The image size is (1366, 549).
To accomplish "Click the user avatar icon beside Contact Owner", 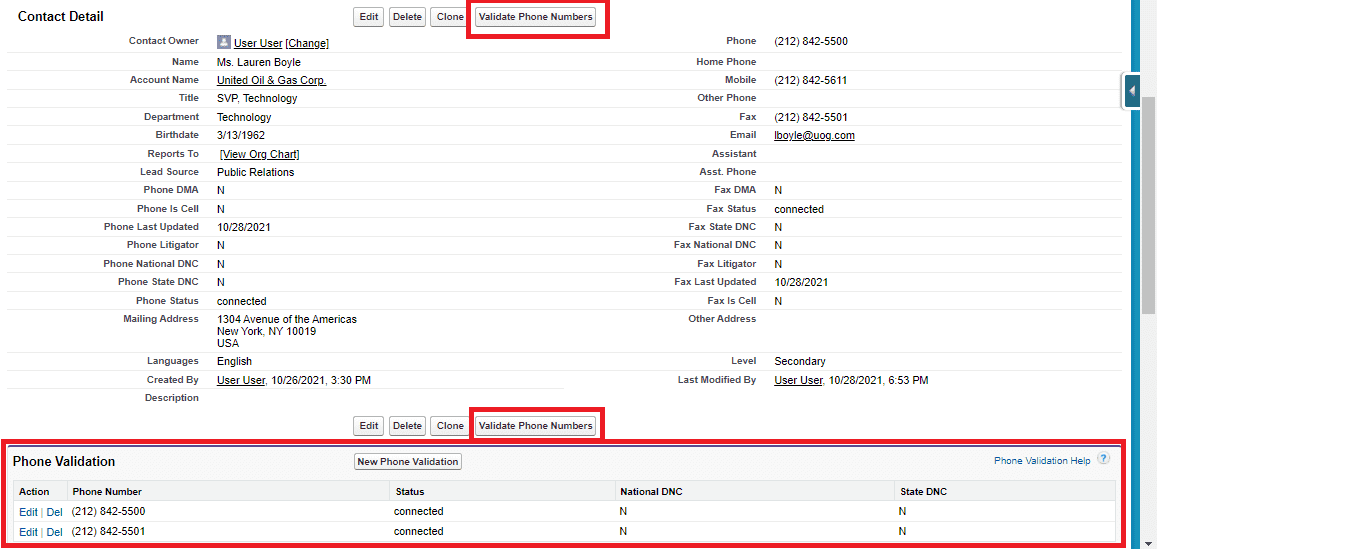I will [x=224, y=43].
